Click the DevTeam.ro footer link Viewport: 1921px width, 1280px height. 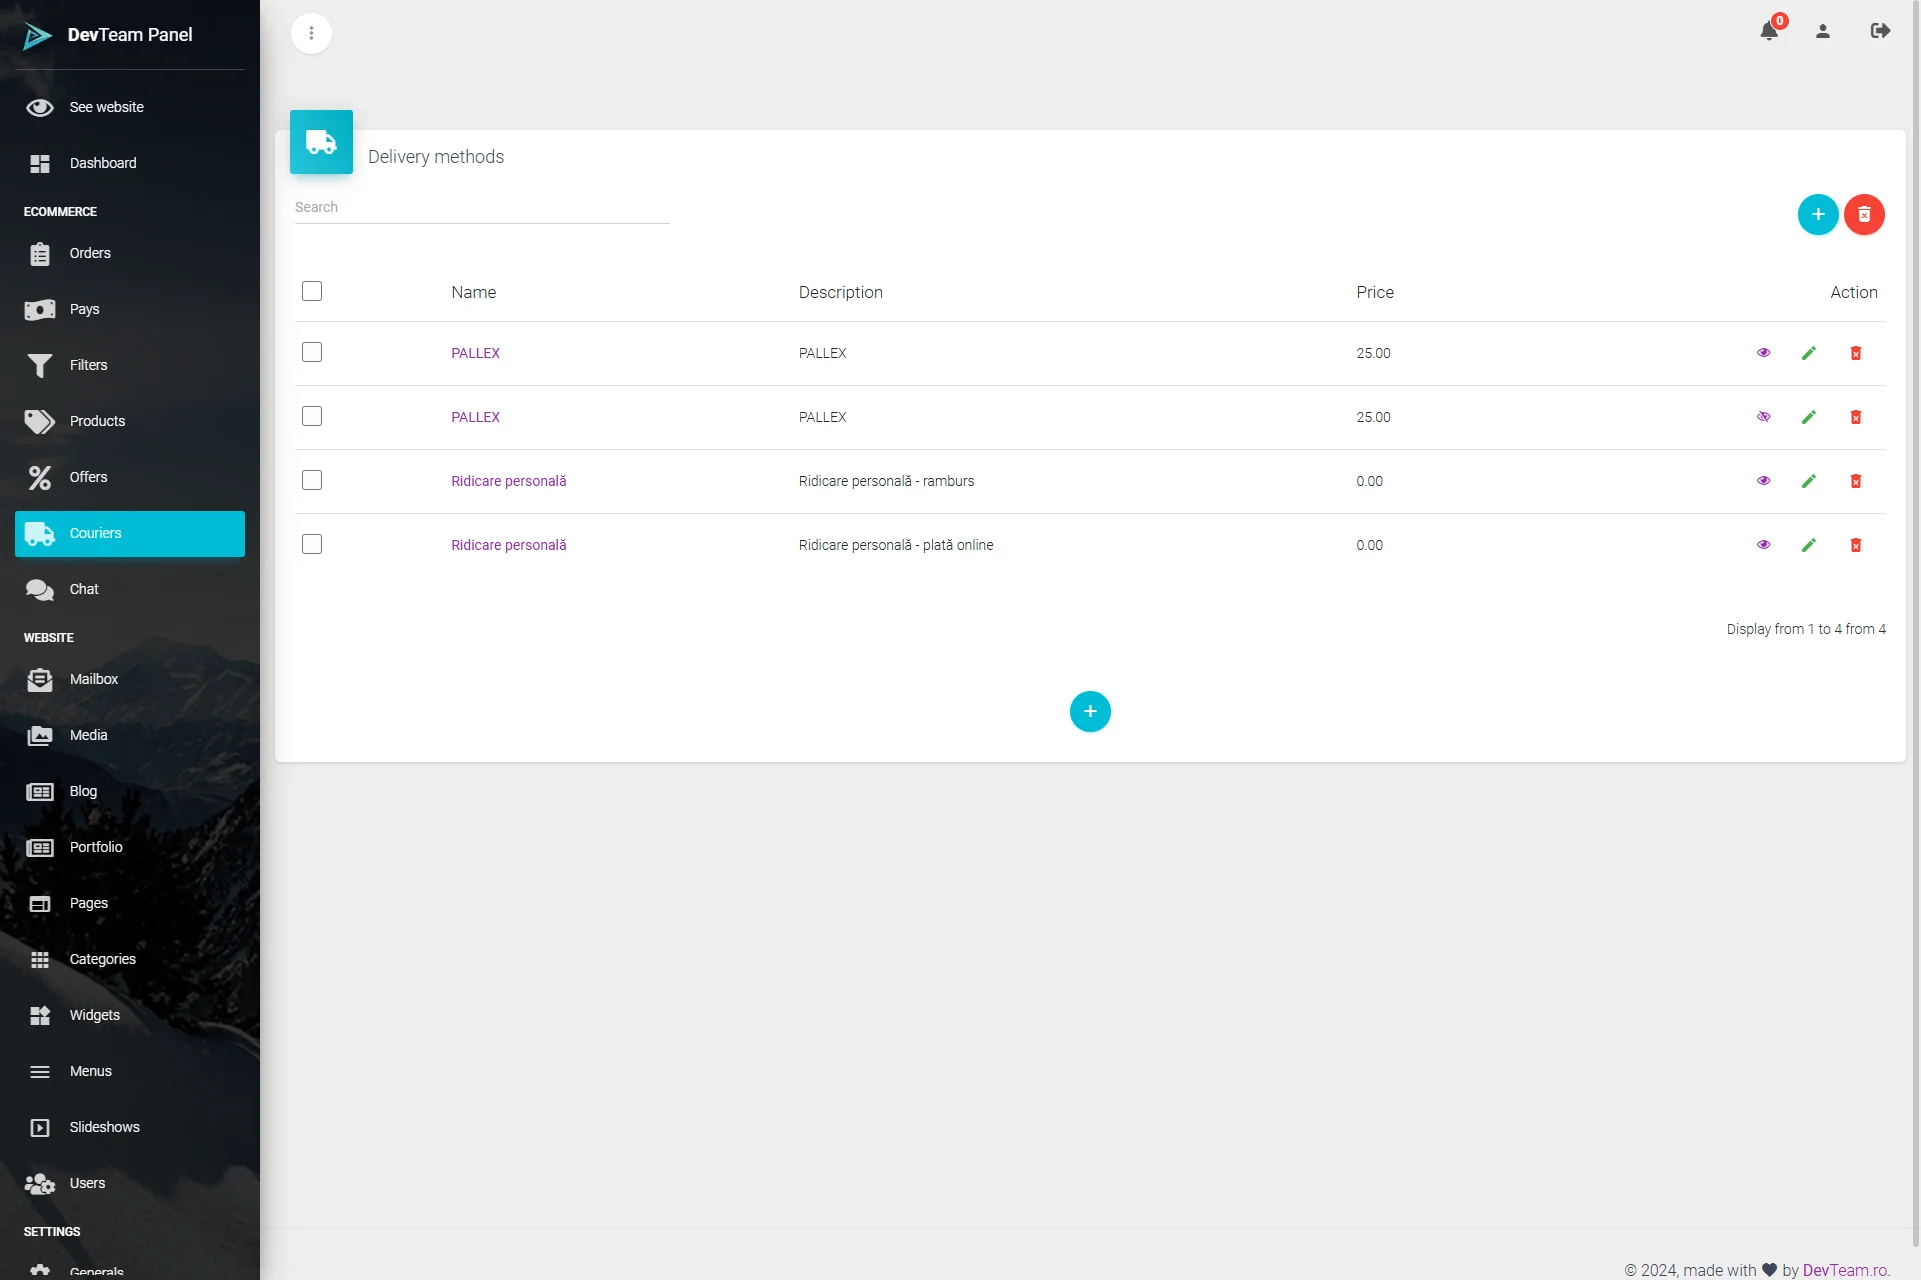click(x=1845, y=1269)
